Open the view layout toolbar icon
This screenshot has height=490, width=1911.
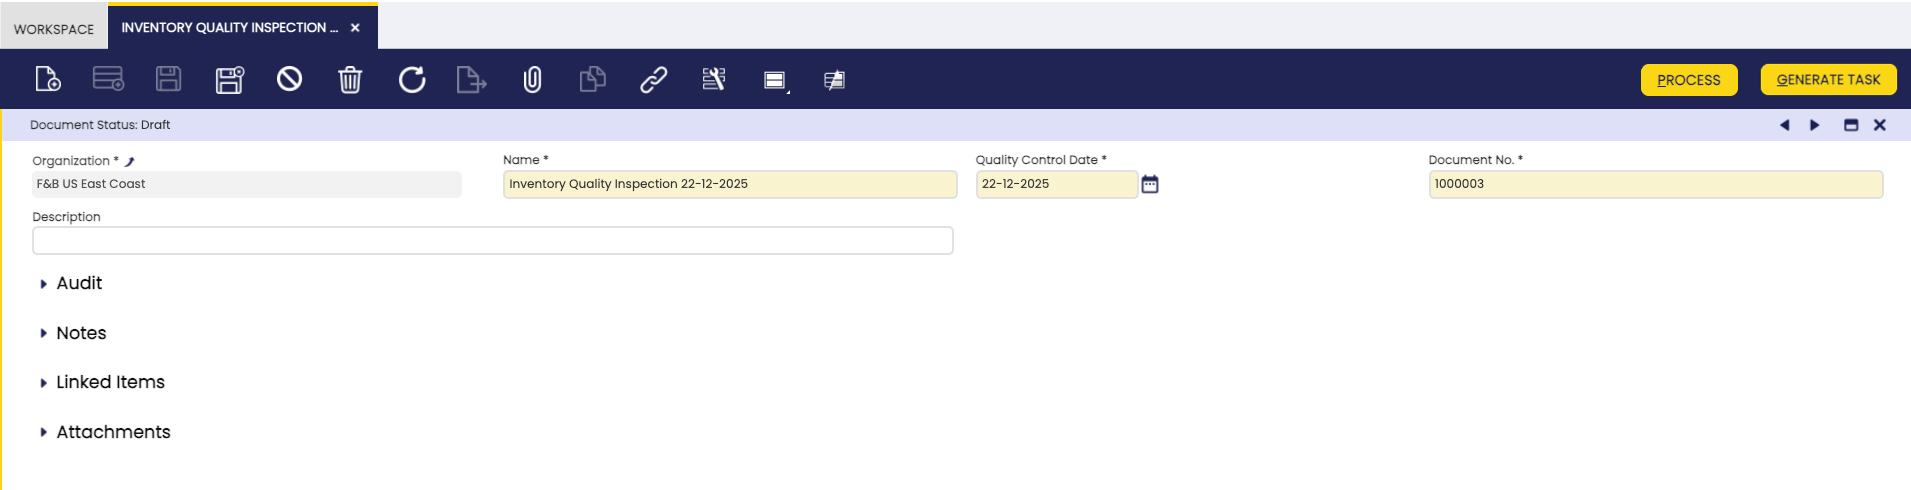775,80
